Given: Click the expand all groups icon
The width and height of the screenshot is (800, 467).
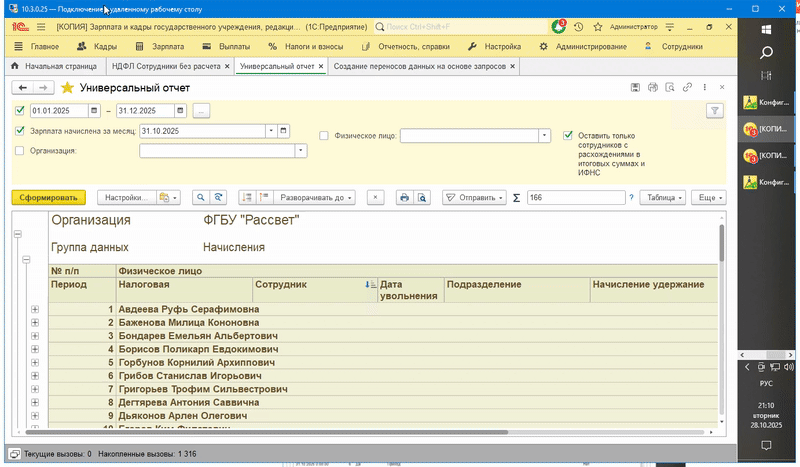Looking at the screenshot, I should click(x=264, y=198).
